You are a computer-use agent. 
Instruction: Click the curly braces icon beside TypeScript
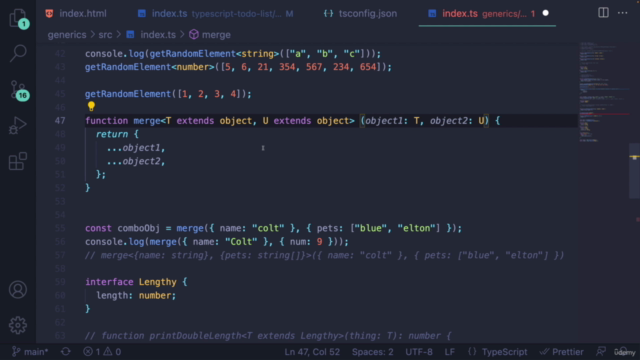[x=472, y=351]
